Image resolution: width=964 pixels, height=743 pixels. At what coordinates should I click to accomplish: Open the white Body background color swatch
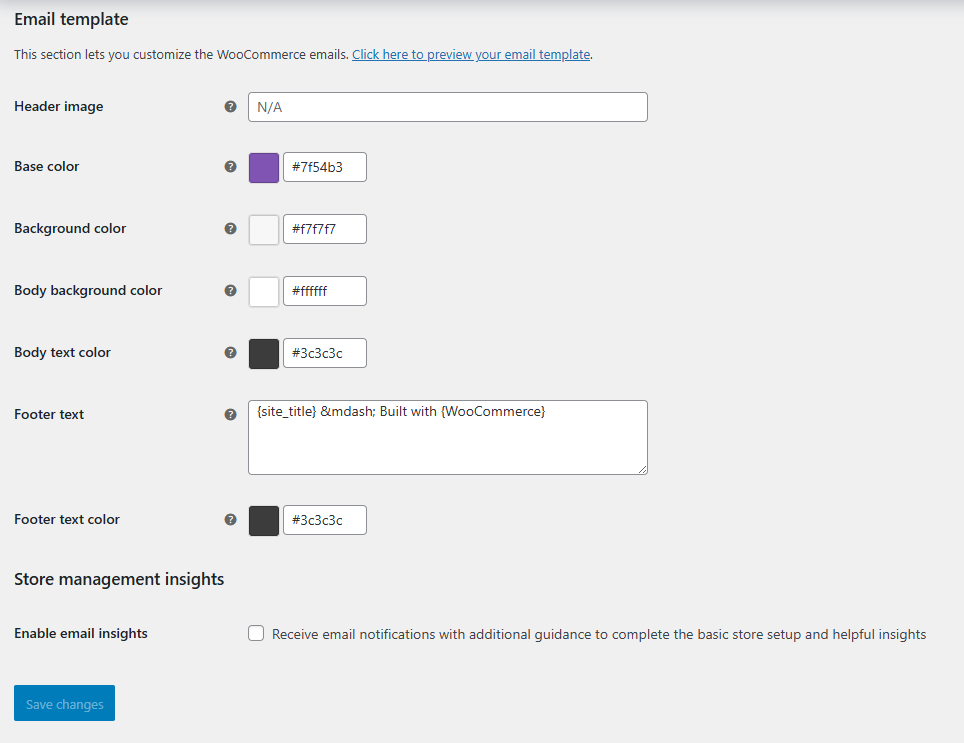[x=264, y=292]
